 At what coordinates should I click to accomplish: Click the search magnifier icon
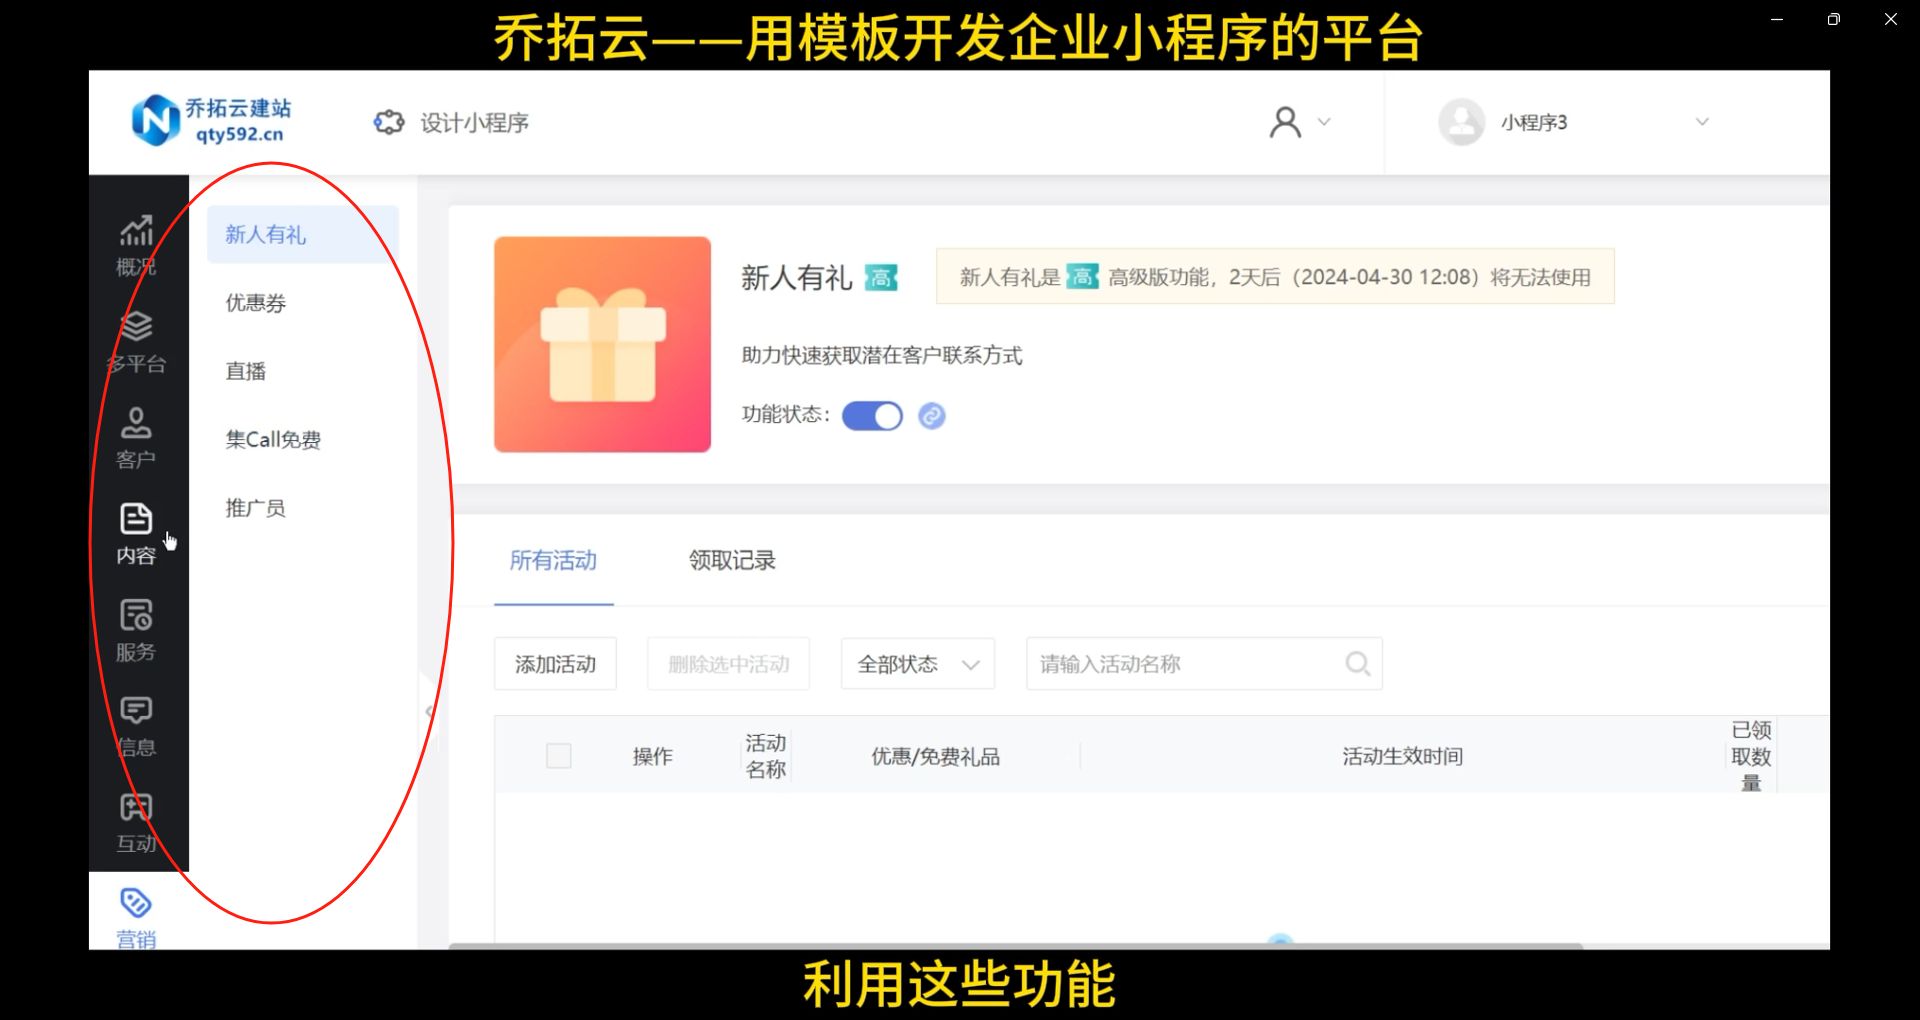[x=1357, y=663]
